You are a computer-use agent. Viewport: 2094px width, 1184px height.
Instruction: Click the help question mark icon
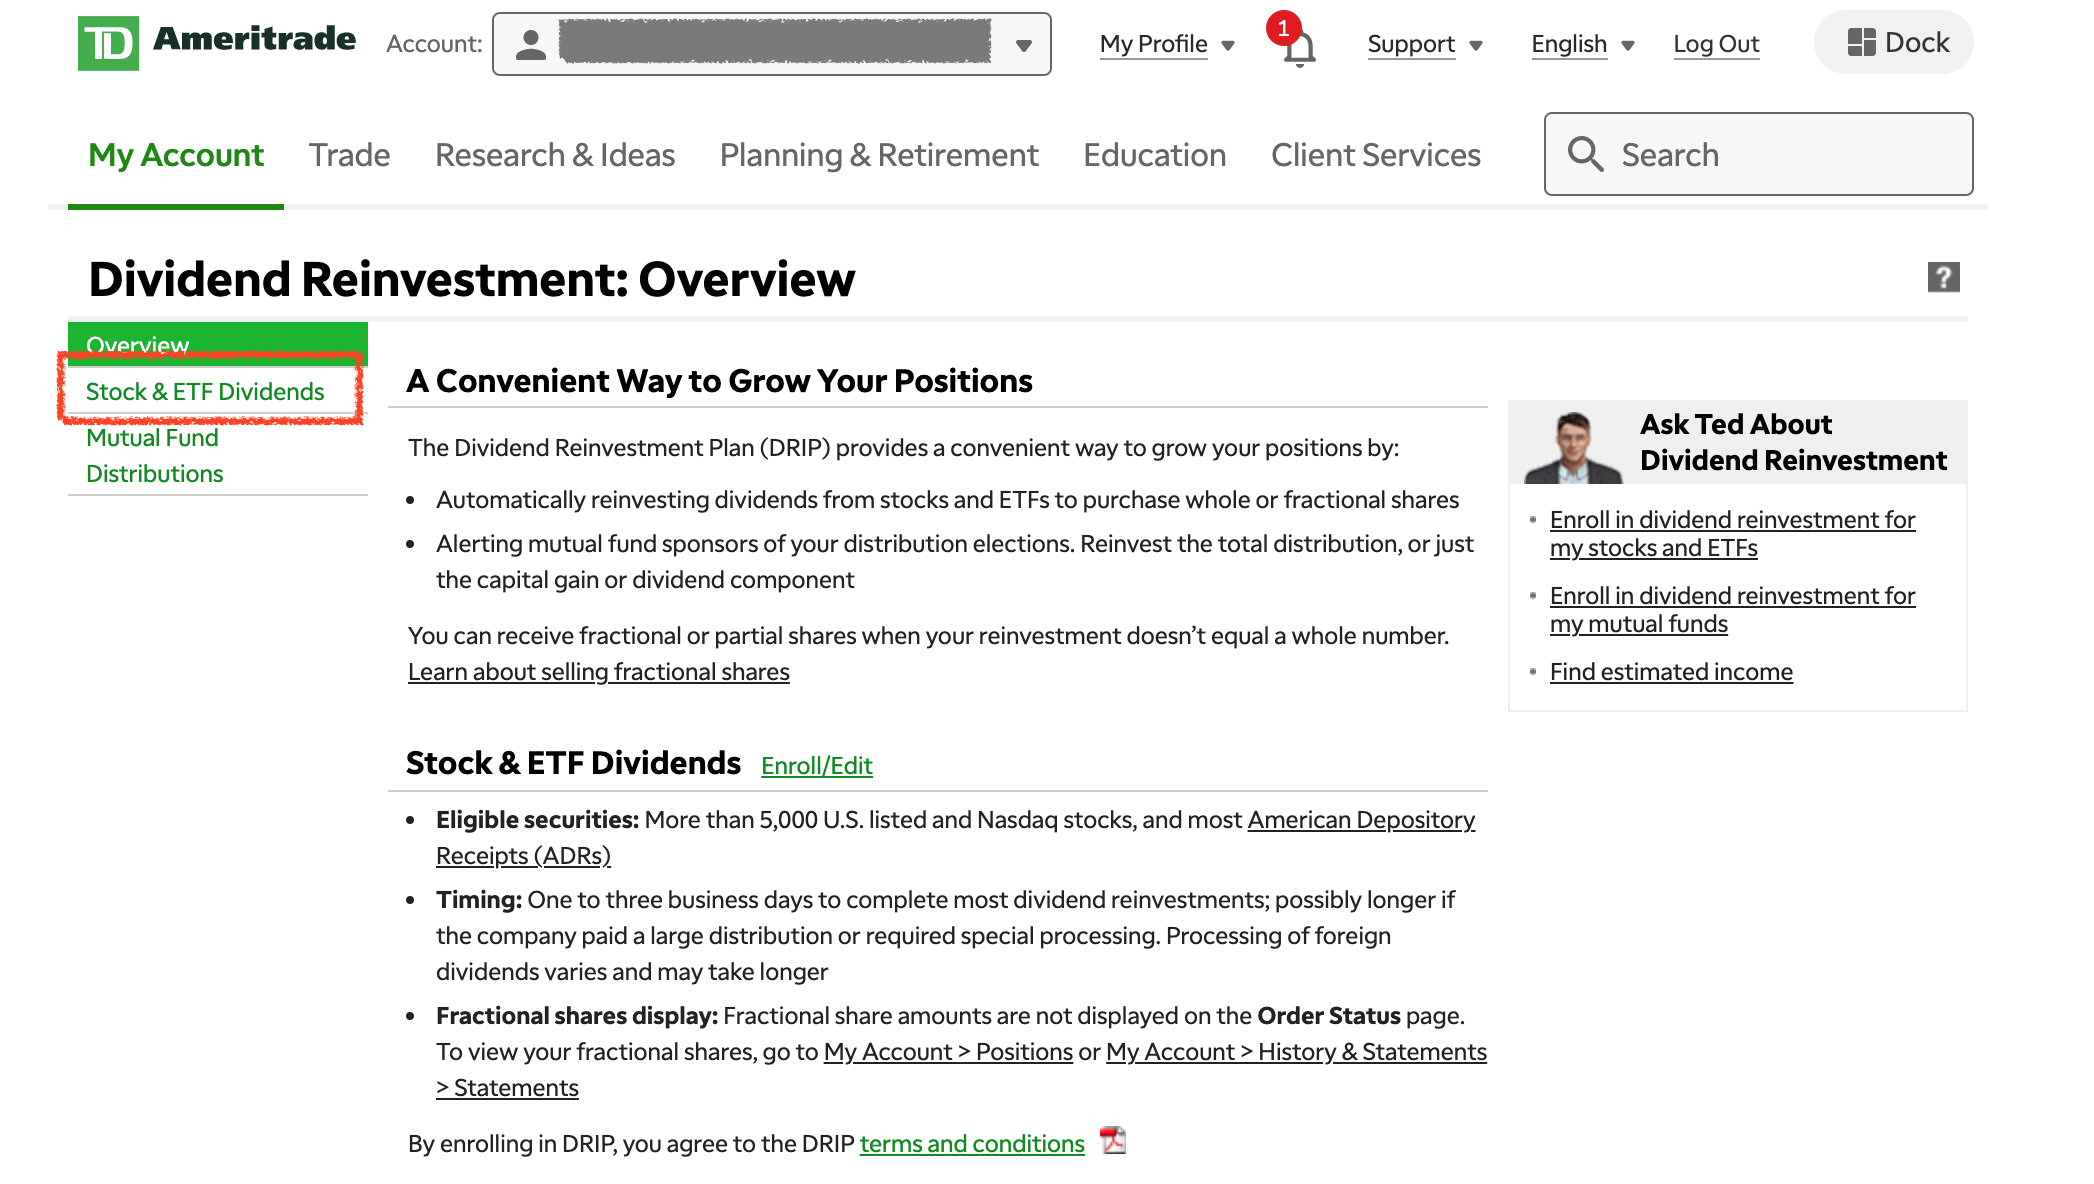1943,277
